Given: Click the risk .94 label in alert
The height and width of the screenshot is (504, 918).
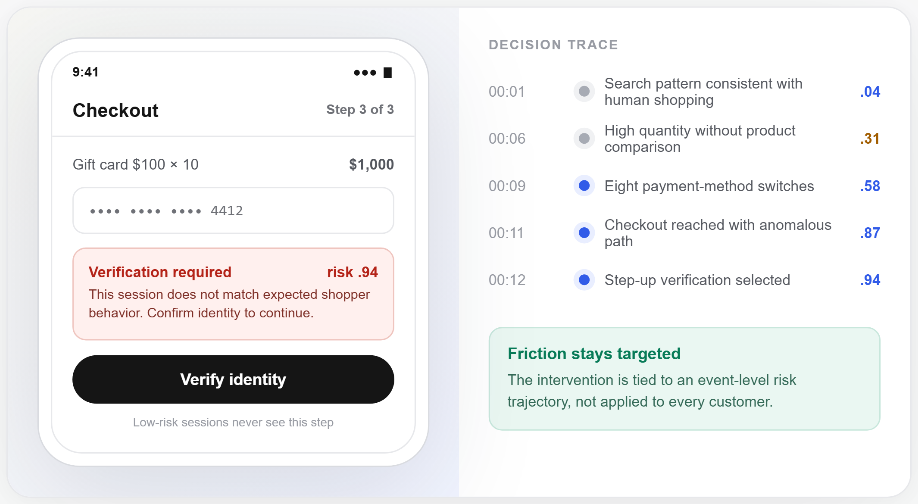Looking at the screenshot, I should pyautogui.click(x=352, y=272).
